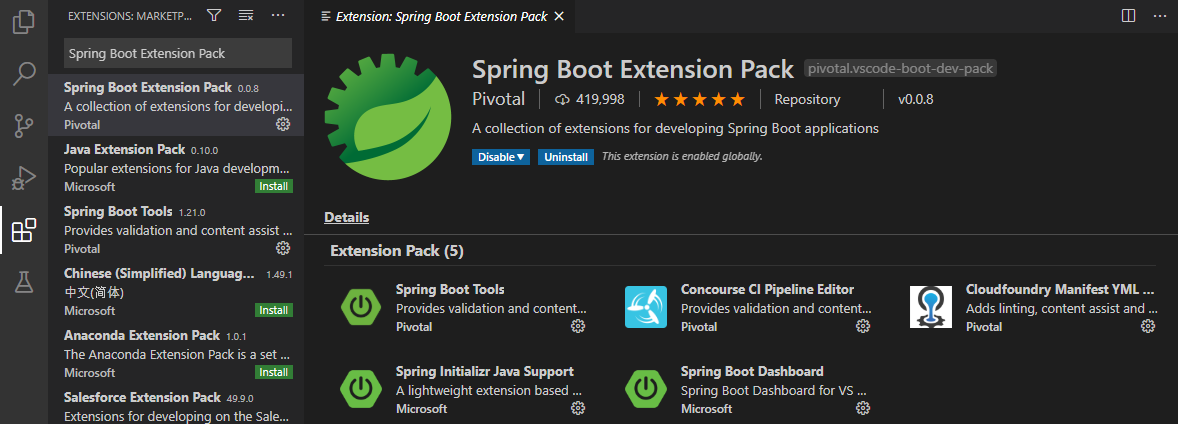Select Spring Boot Extension Pack in results list
The width and height of the screenshot is (1178, 424).
coord(177,105)
